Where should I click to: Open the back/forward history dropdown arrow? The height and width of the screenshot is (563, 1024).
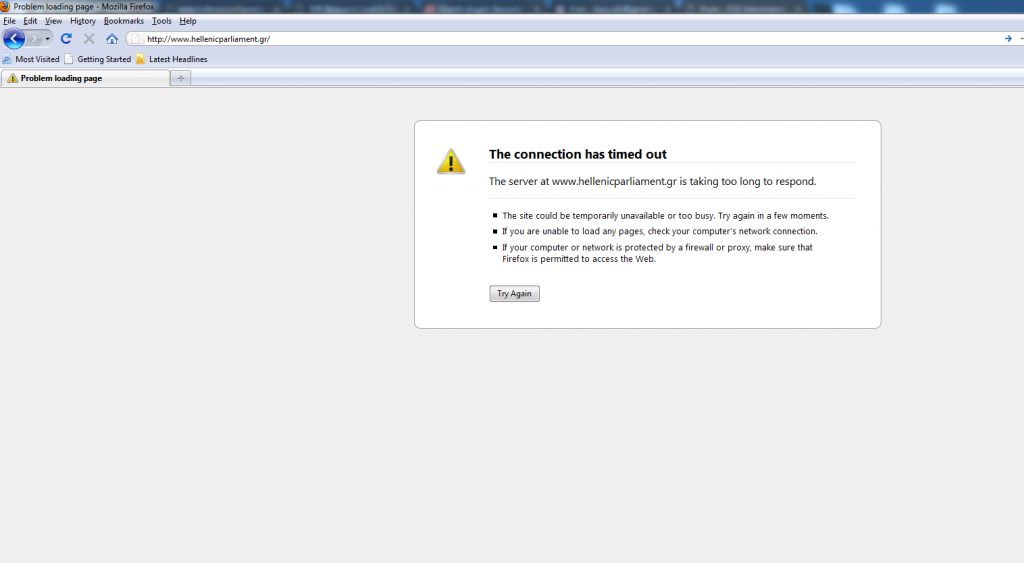[48, 39]
